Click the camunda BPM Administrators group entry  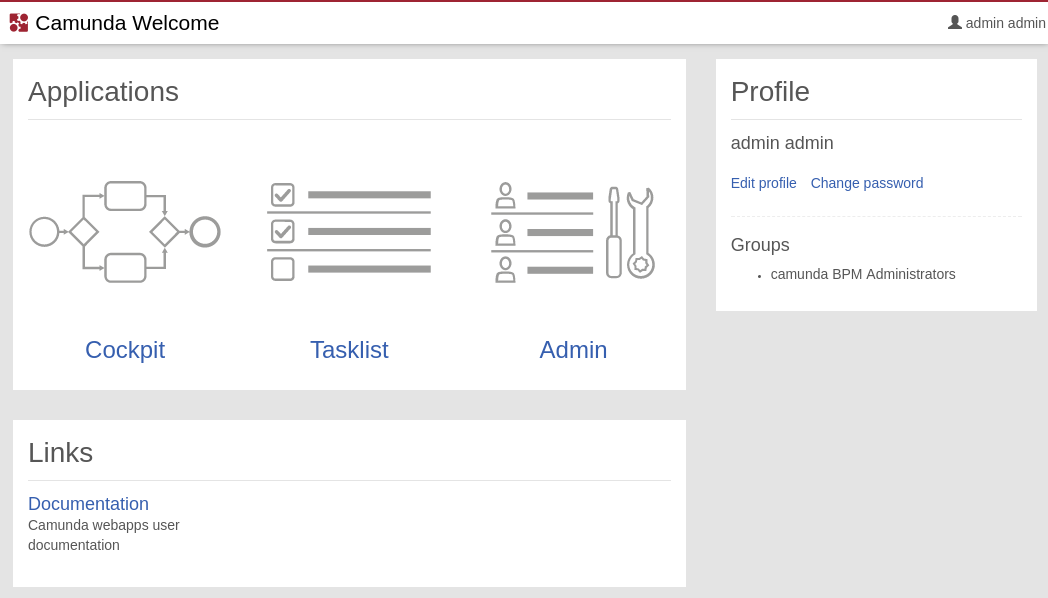tap(863, 274)
